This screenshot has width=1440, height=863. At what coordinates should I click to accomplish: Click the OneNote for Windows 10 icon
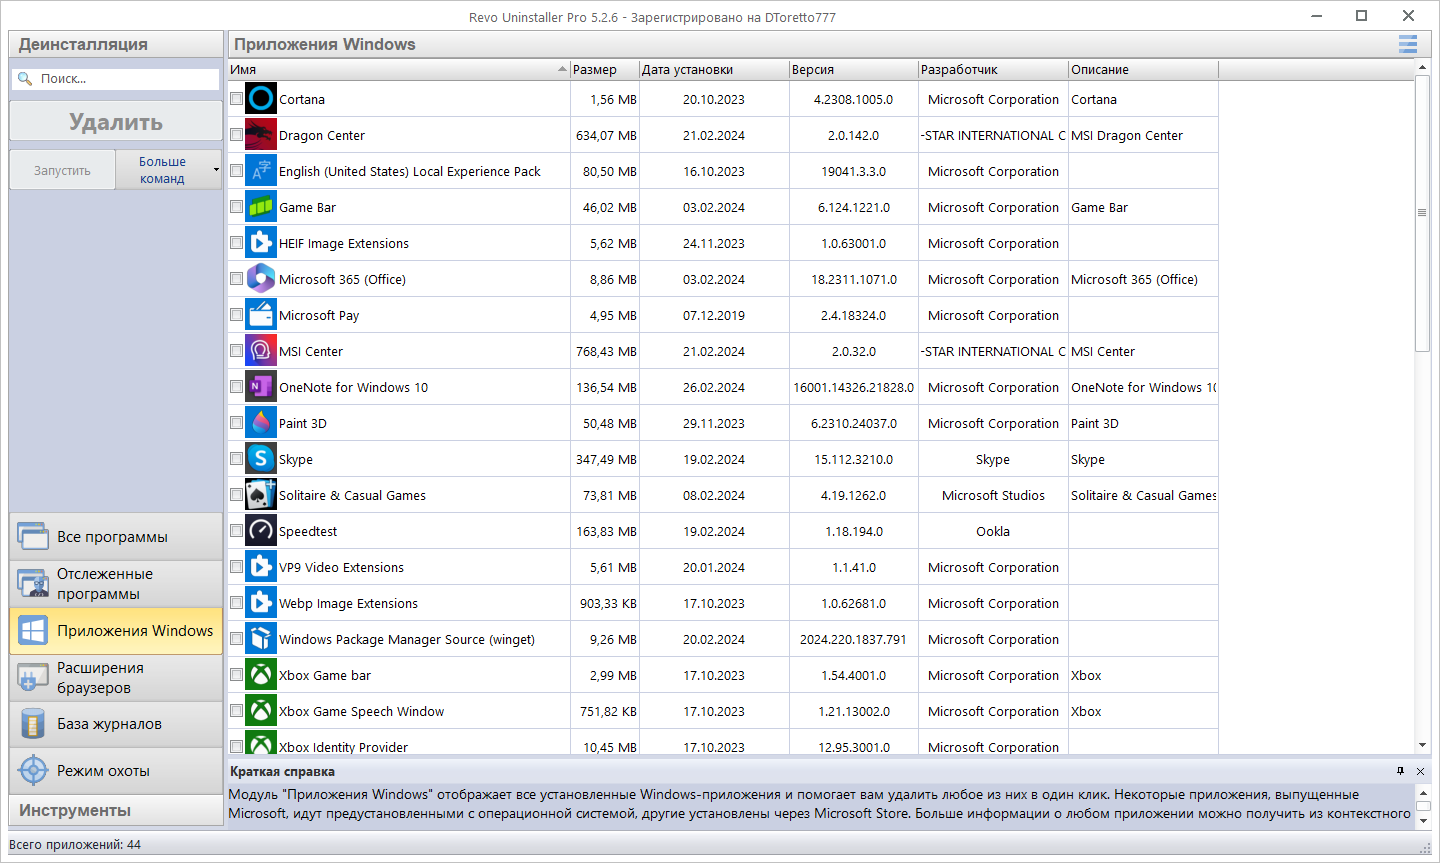pos(261,387)
